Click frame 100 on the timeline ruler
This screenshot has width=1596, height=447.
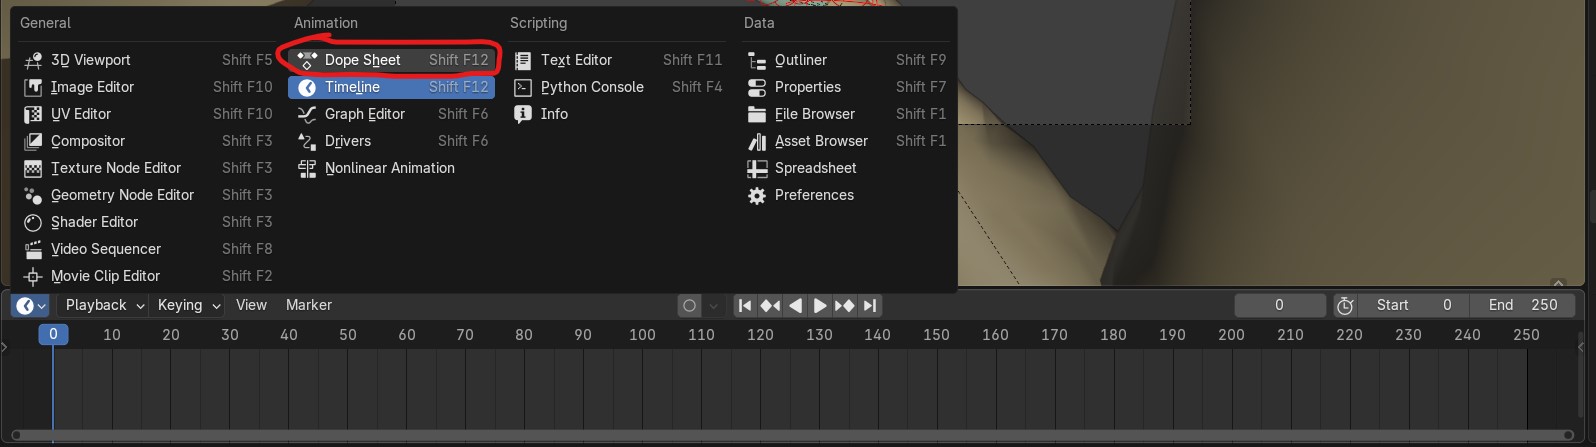(x=642, y=335)
